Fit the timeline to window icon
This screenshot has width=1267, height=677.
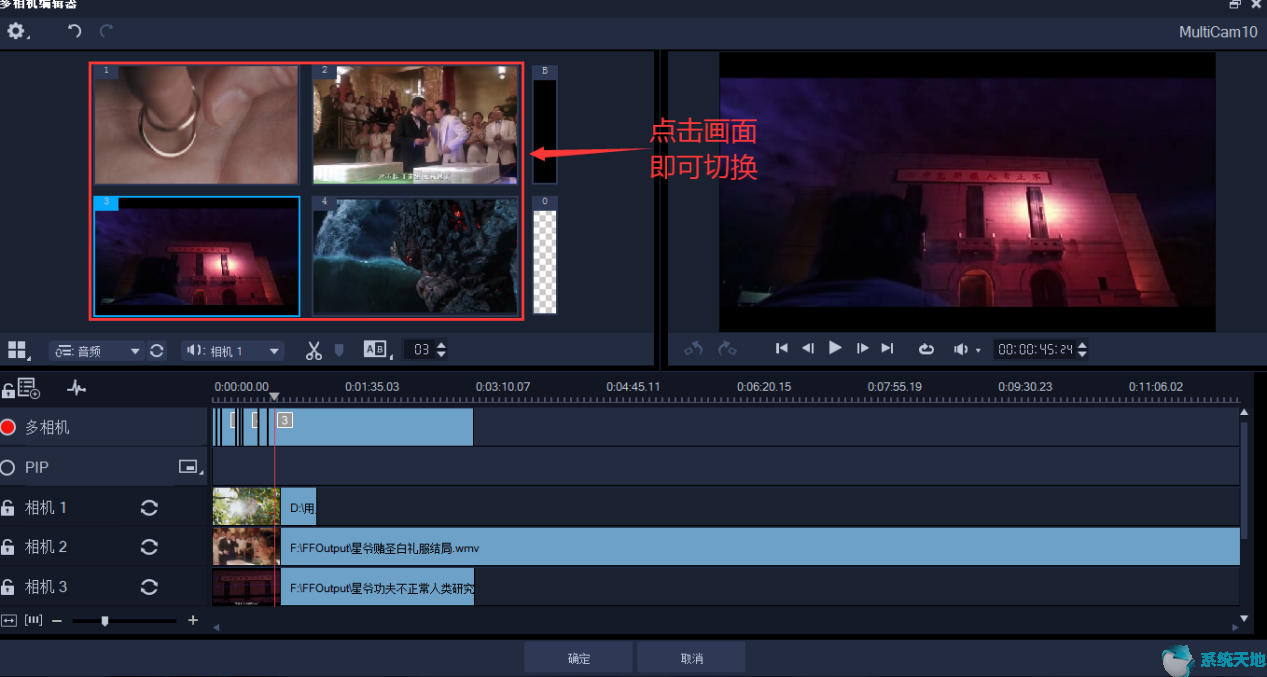(x=9, y=620)
